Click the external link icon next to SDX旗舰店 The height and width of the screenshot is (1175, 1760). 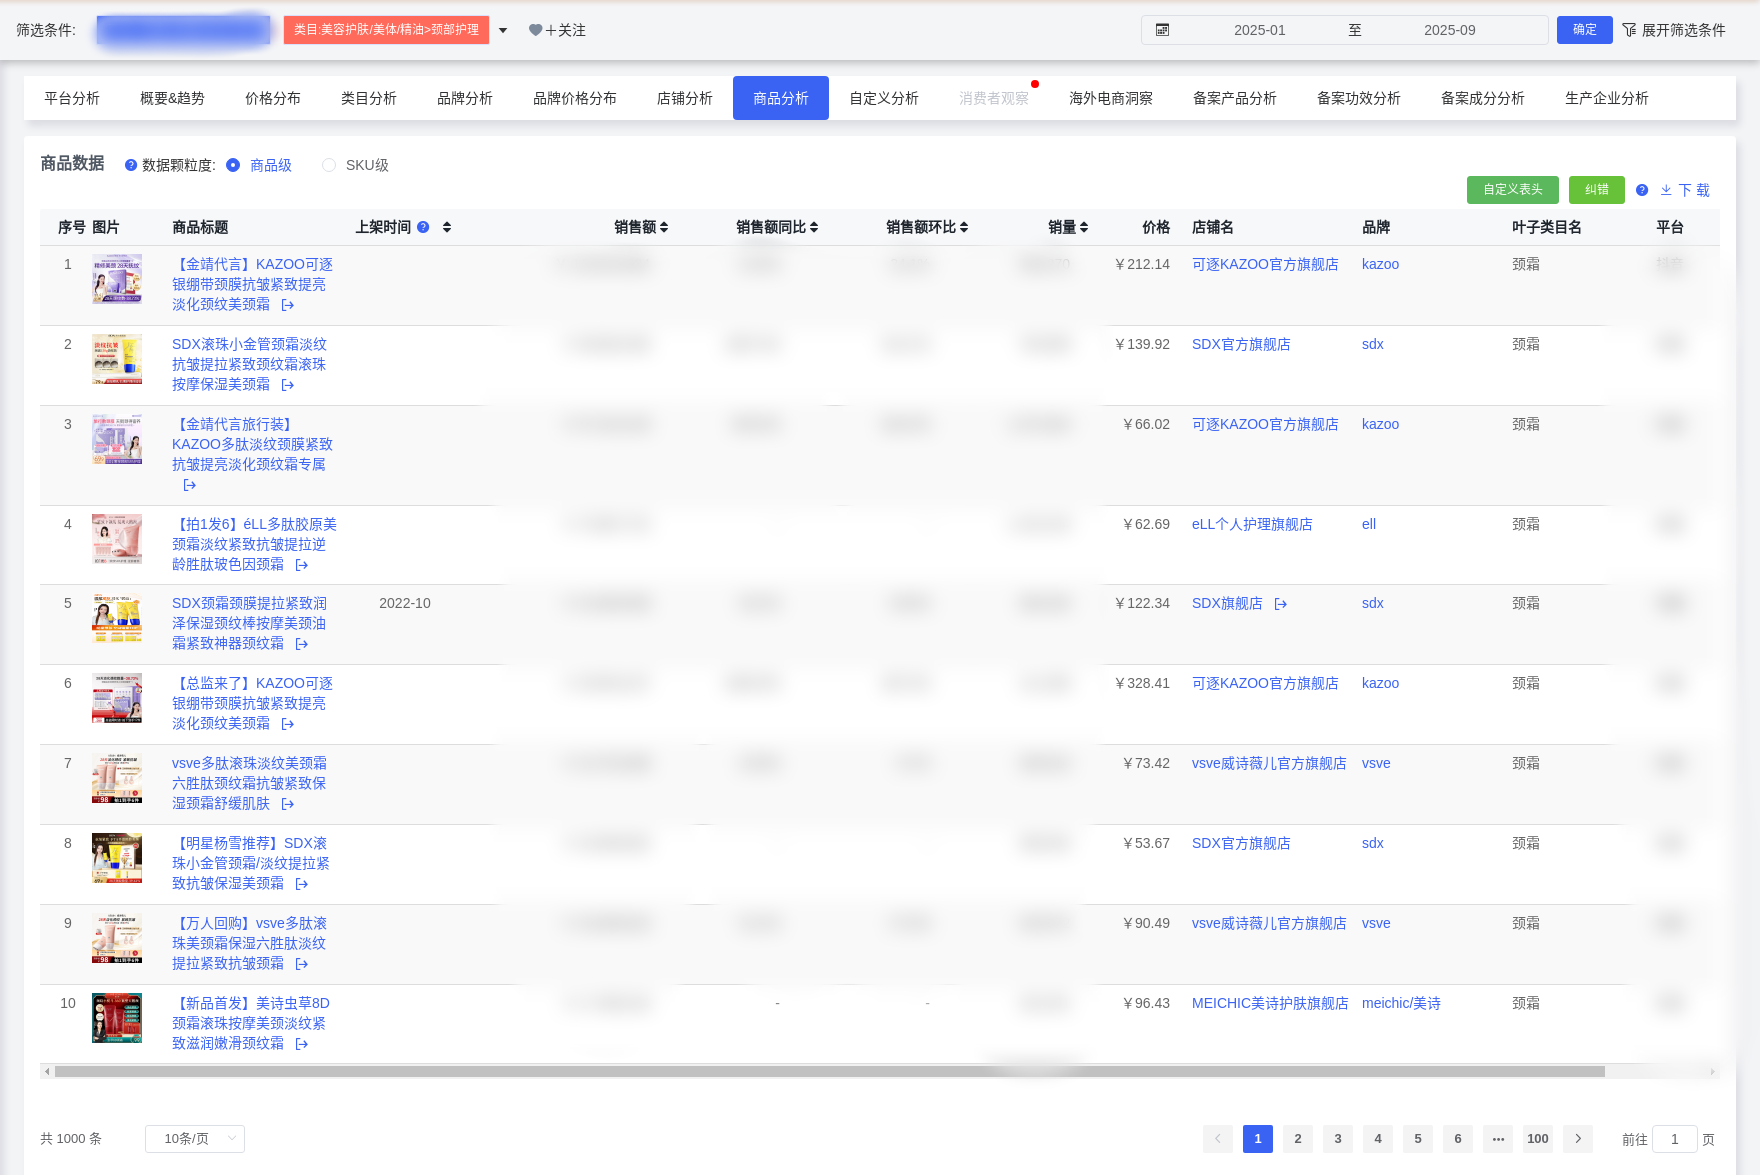(1281, 603)
